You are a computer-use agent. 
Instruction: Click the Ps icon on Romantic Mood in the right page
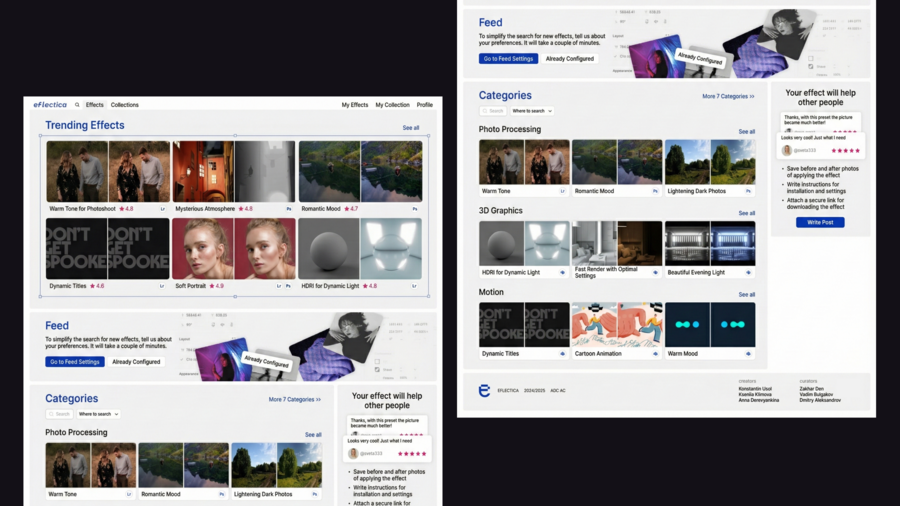655,191
